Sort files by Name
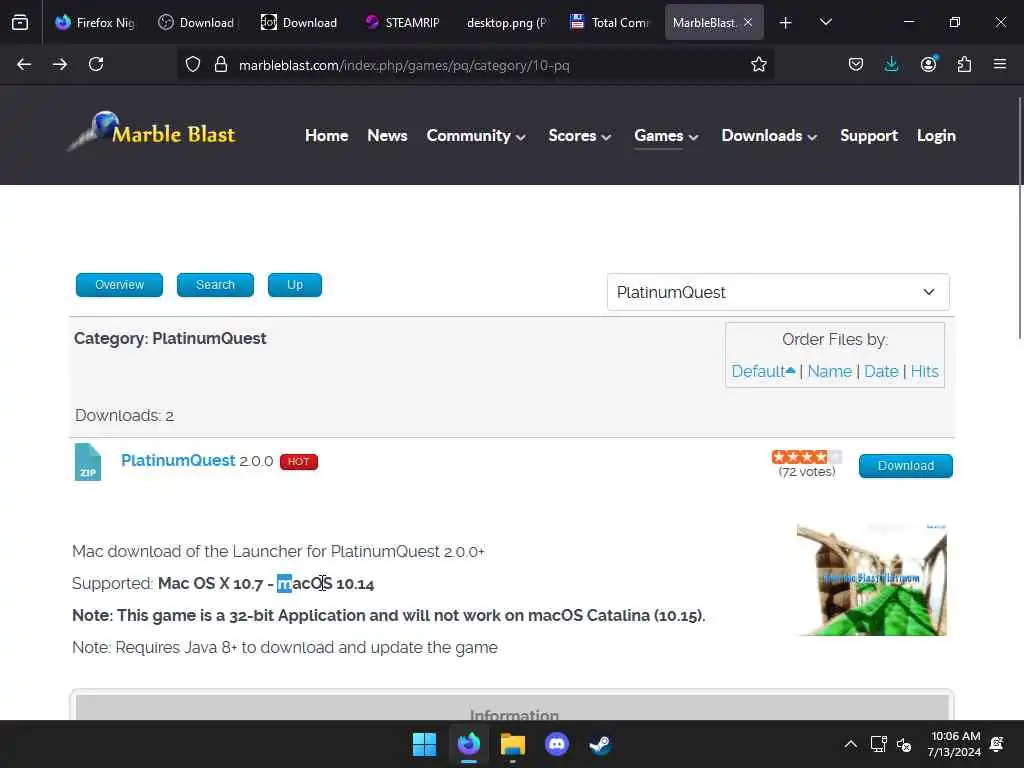 pyautogui.click(x=829, y=371)
